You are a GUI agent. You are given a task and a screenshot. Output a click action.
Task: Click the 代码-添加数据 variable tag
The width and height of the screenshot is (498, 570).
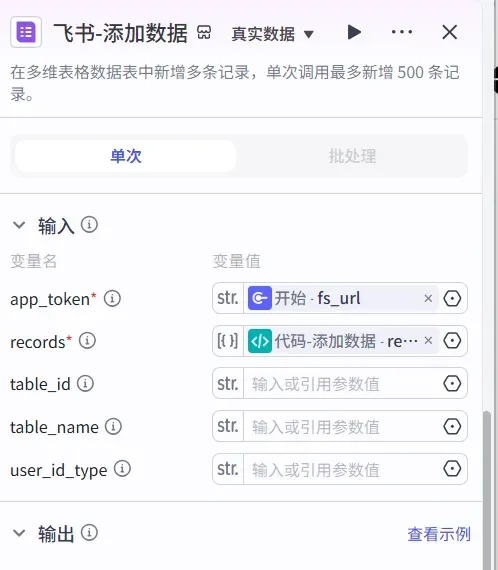click(x=342, y=341)
